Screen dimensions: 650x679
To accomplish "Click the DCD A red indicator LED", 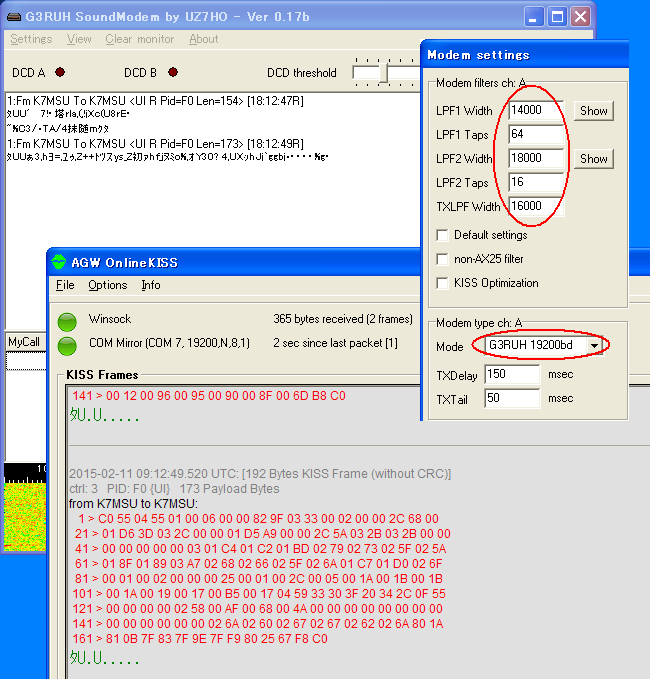I will (60, 72).
